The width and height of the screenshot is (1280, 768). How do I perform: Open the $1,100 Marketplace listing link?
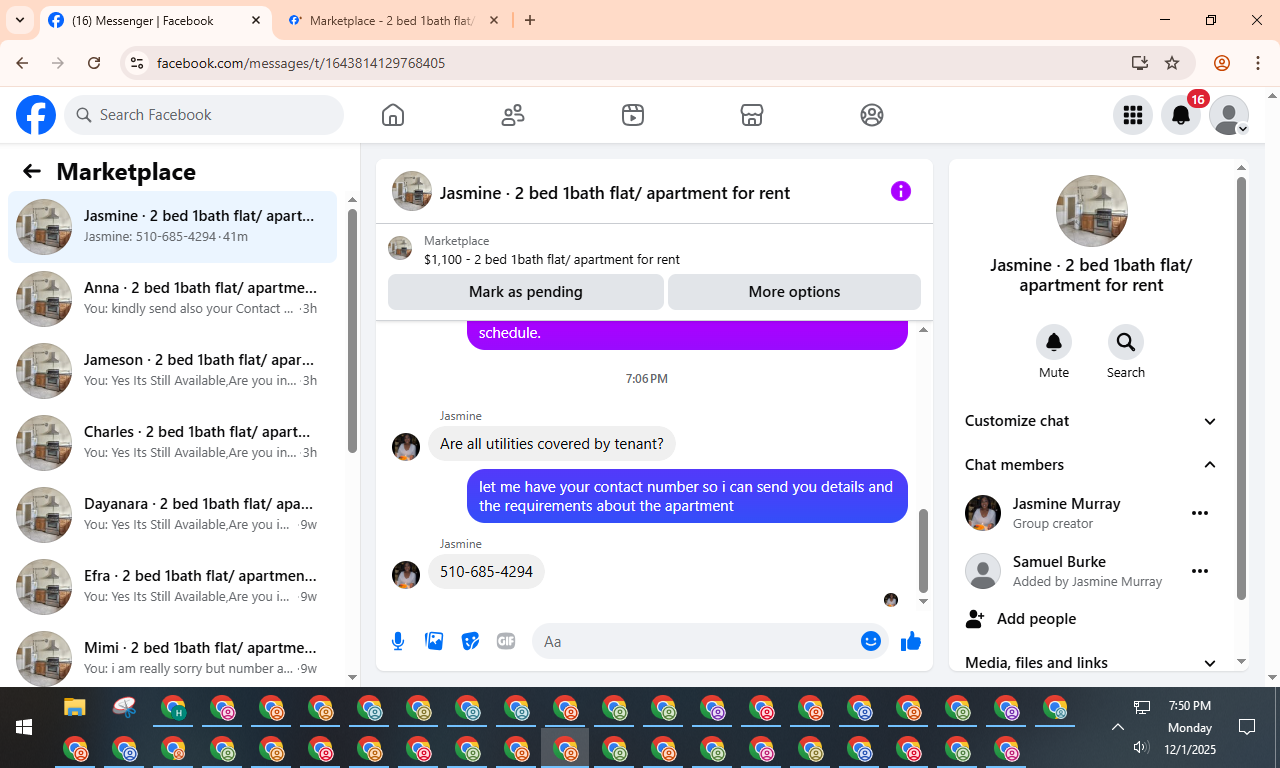(x=552, y=259)
